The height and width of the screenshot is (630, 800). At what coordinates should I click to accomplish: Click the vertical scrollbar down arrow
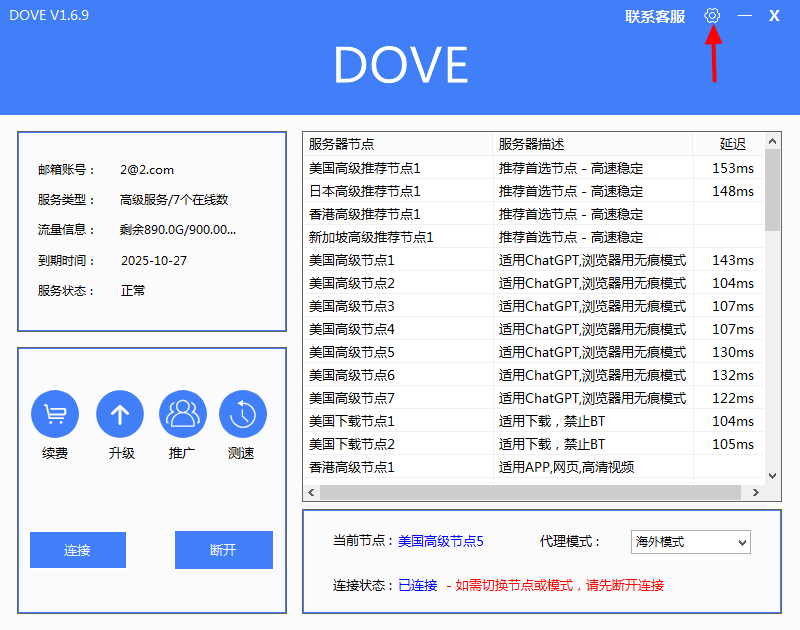coord(772,476)
